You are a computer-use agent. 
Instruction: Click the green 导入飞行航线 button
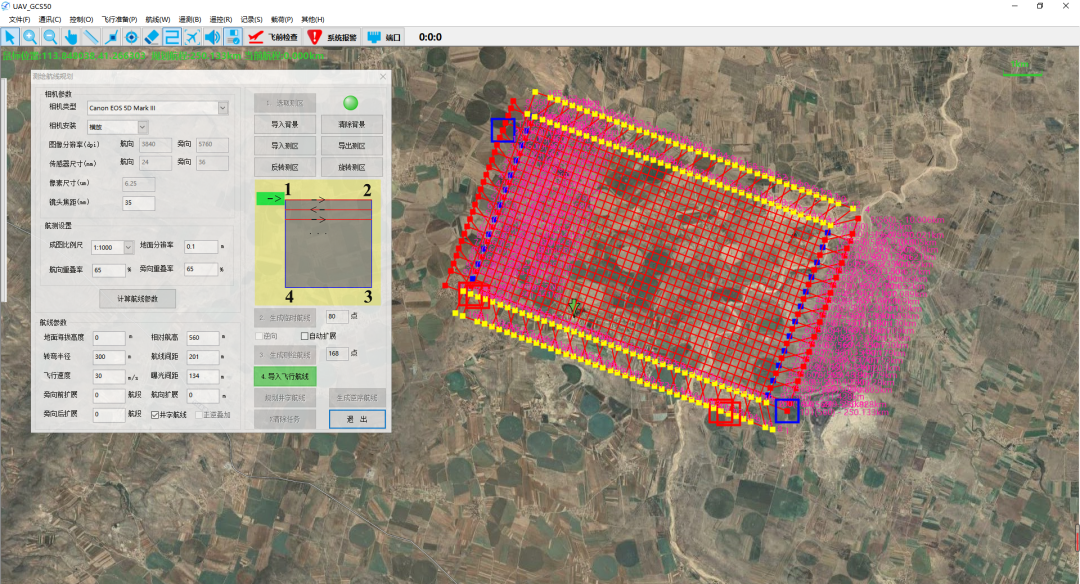pos(285,376)
